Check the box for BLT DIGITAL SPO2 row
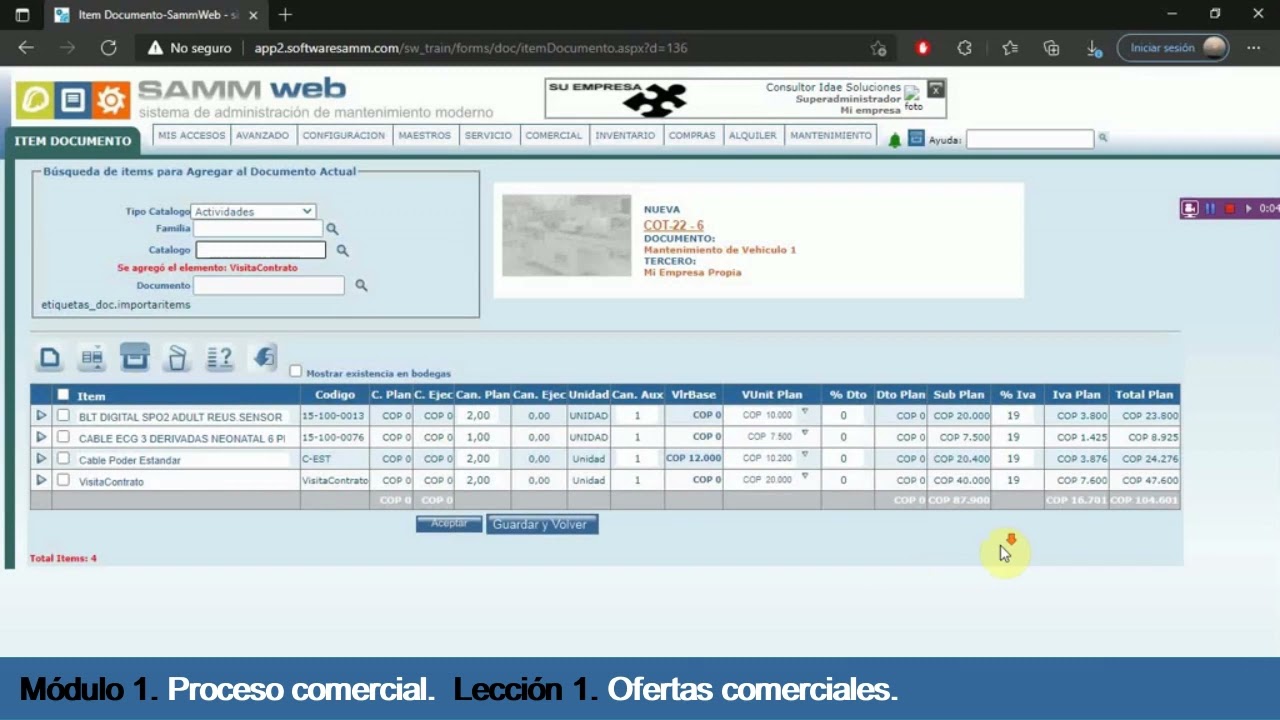This screenshot has height=720, width=1280. [x=63, y=415]
